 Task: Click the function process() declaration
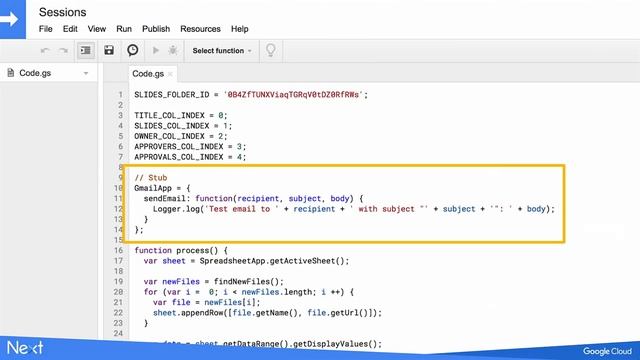(x=181, y=251)
